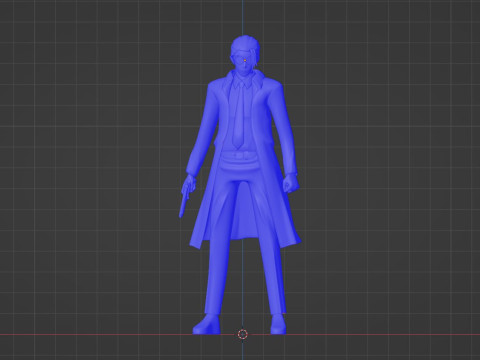The width and height of the screenshot is (480, 360).
Task: Click the hand gripping the pistol
Action: [x=190, y=183]
